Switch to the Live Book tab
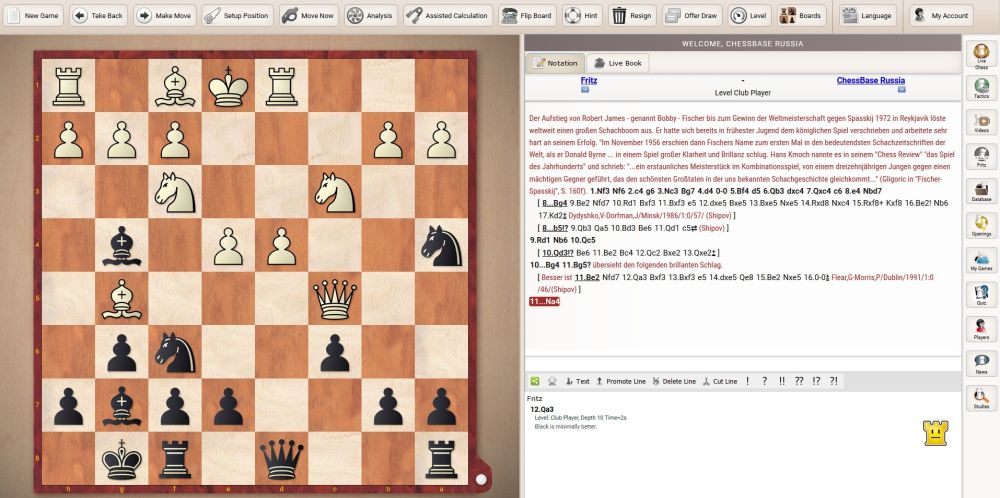 click(619, 63)
